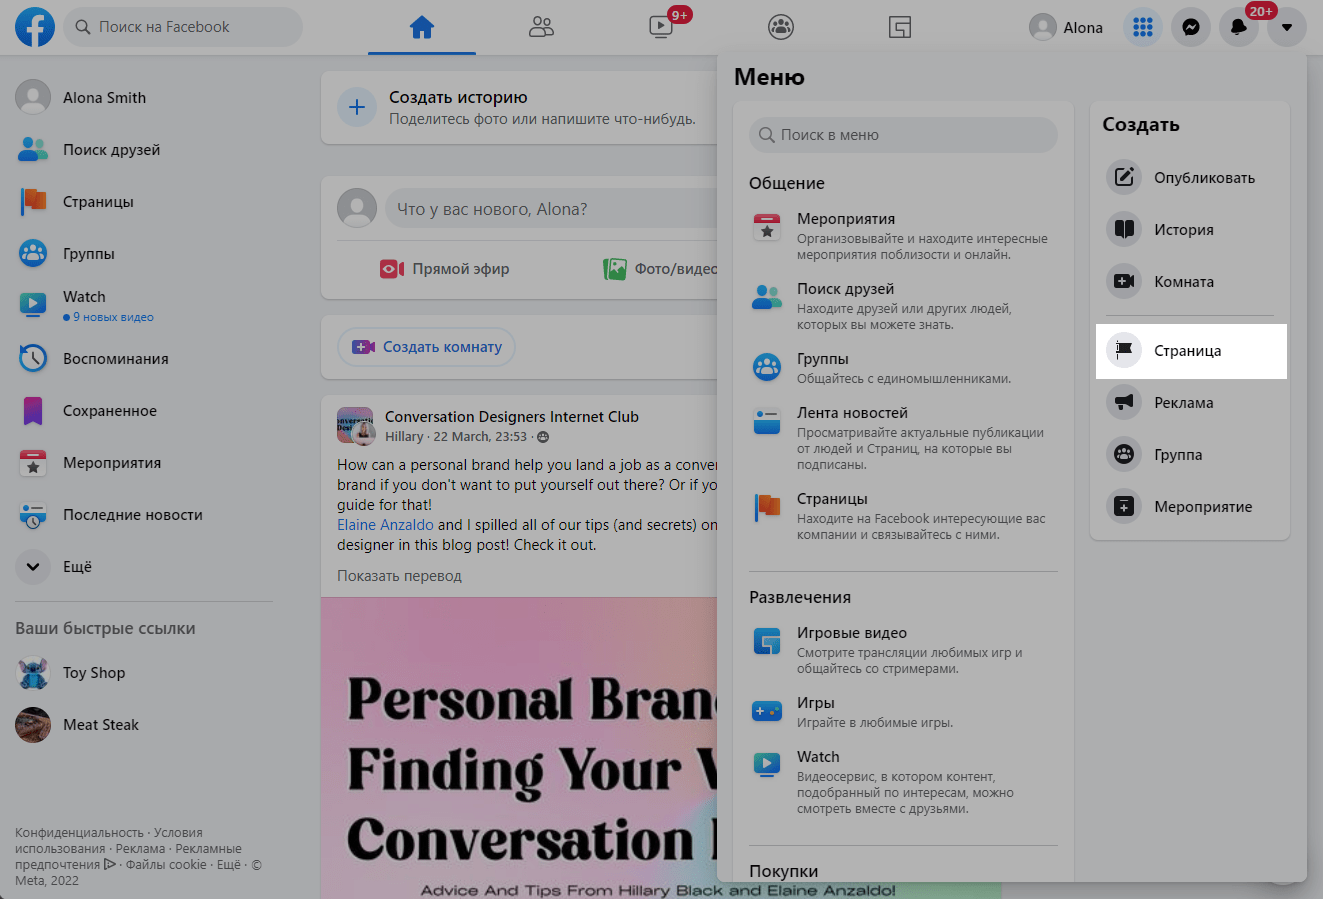Open the Gaming tab icon in header
The height and width of the screenshot is (899, 1323).
click(900, 27)
